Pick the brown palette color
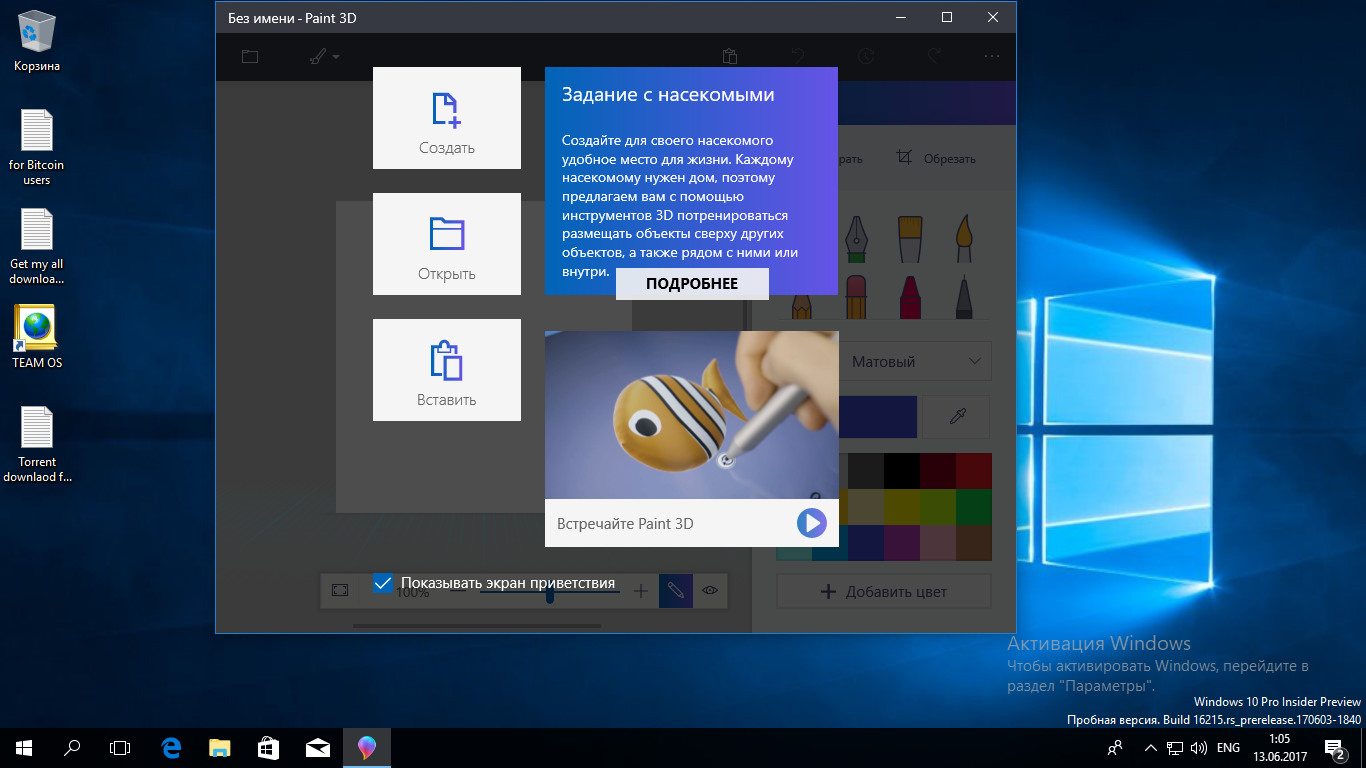 pos(973,543)
